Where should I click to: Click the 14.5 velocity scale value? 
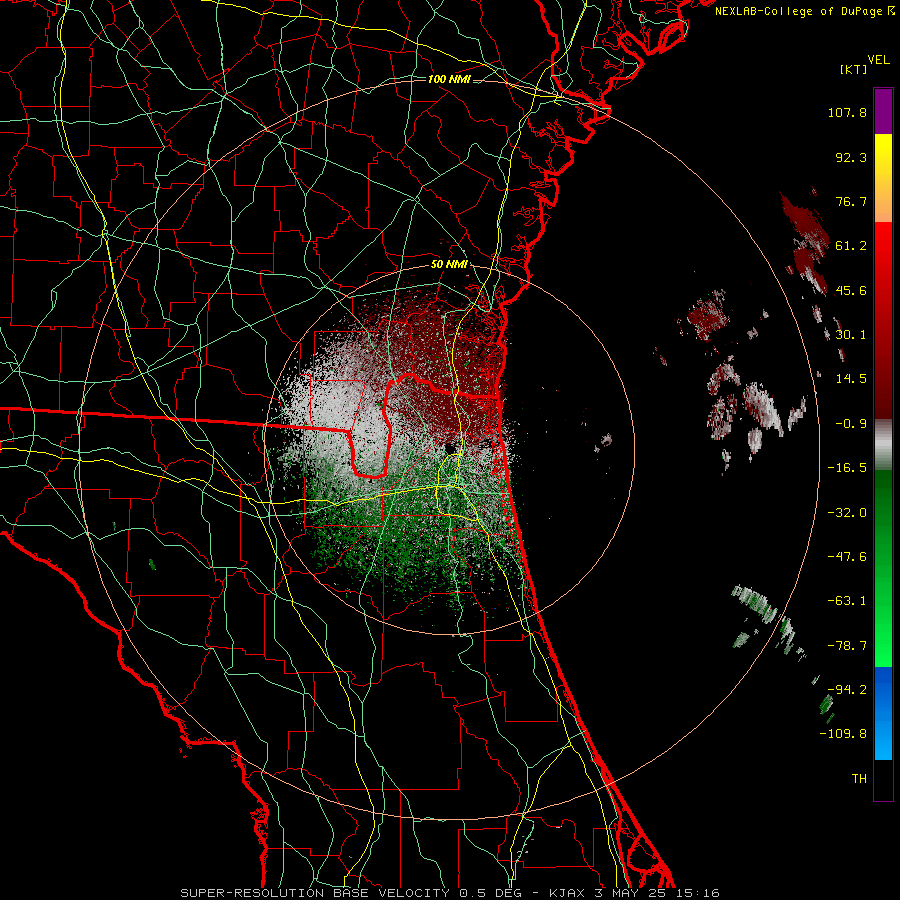[x=851, y=379]
